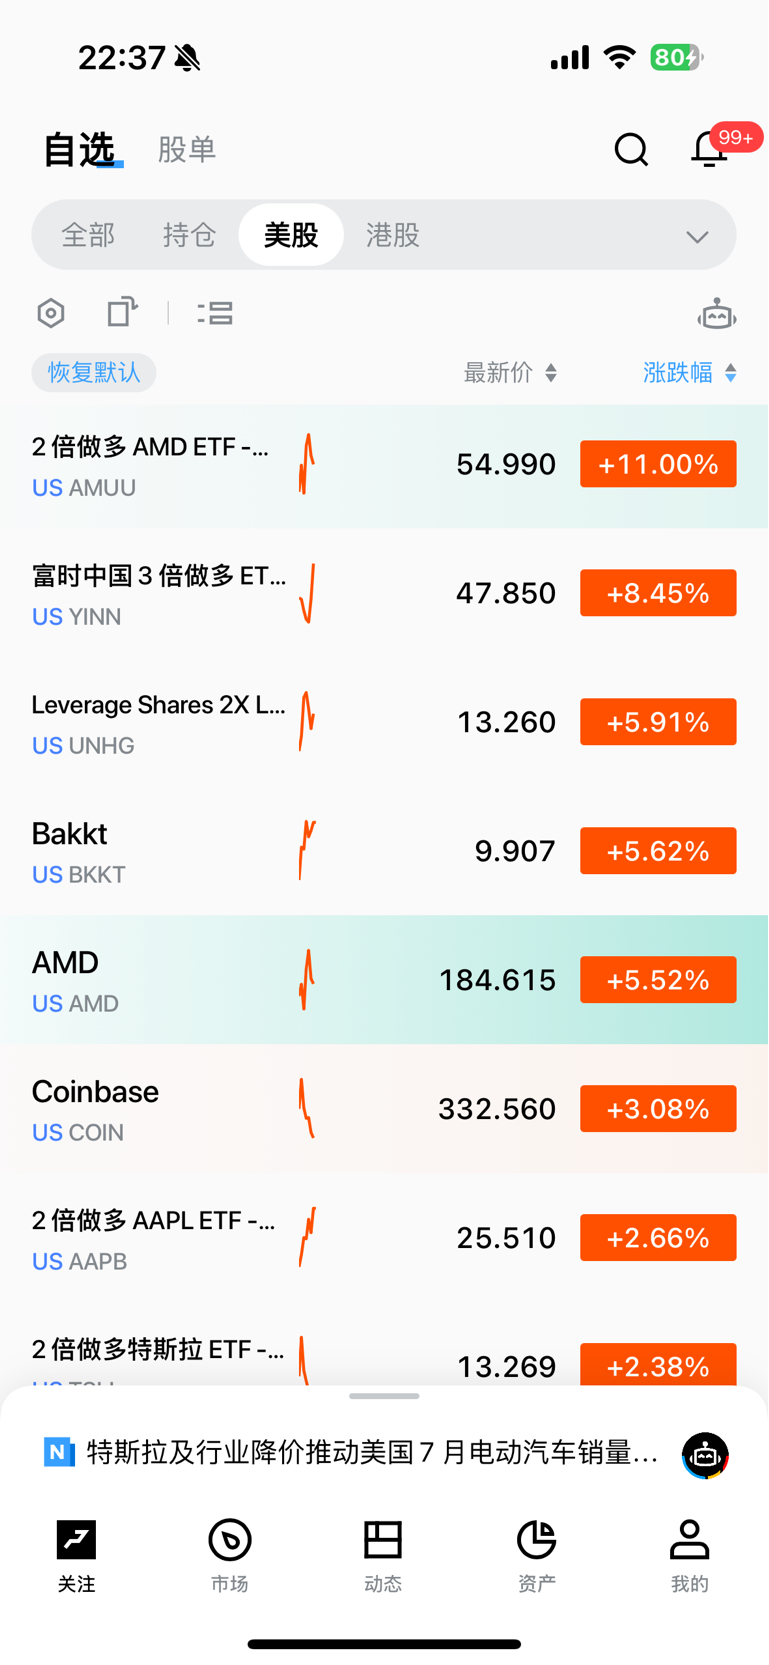The width and height of the screenshot is (769, 1665).
Task: Tap the copy/multi-window icon in toolbar
Action: pyautogui.click(x=122, y=312)
